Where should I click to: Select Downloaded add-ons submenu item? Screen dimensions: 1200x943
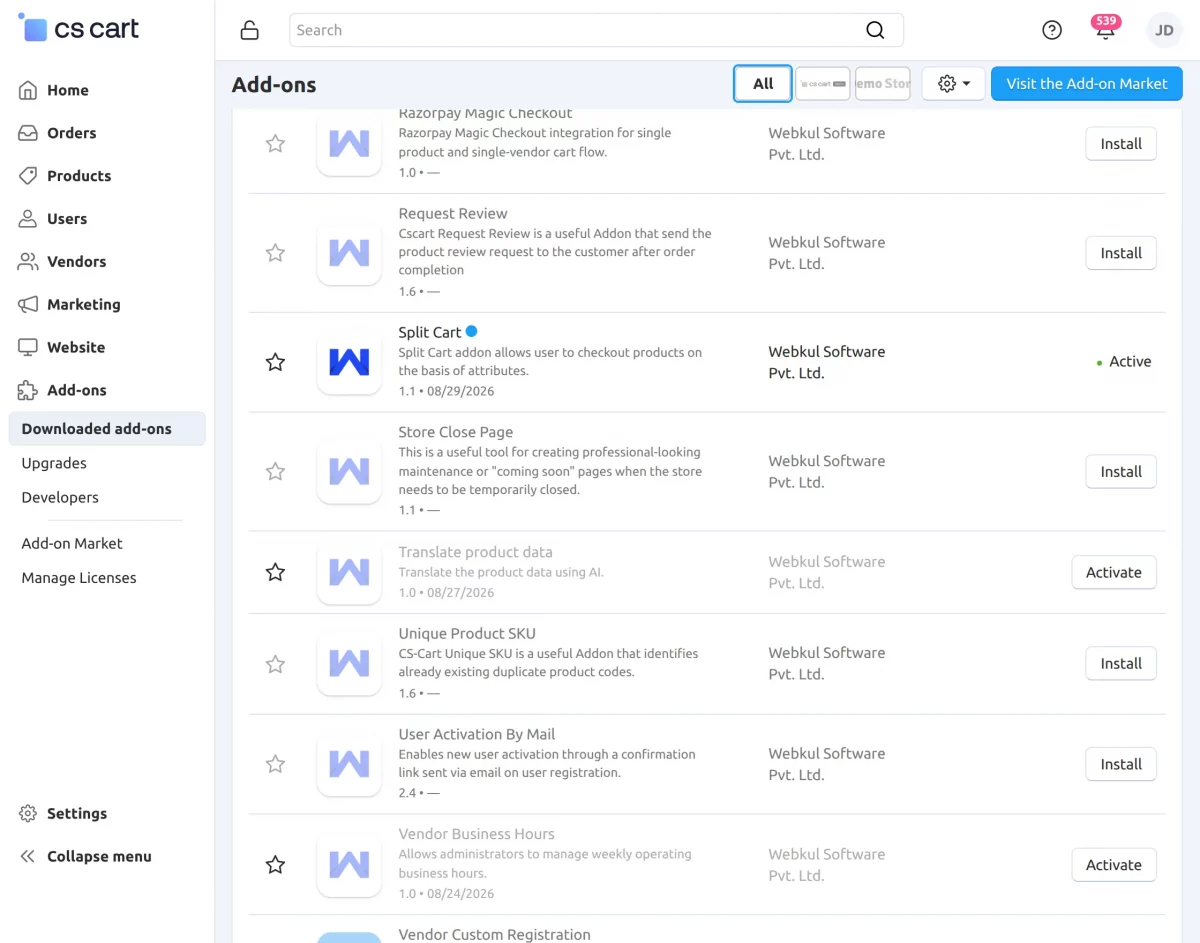[107, 429]
